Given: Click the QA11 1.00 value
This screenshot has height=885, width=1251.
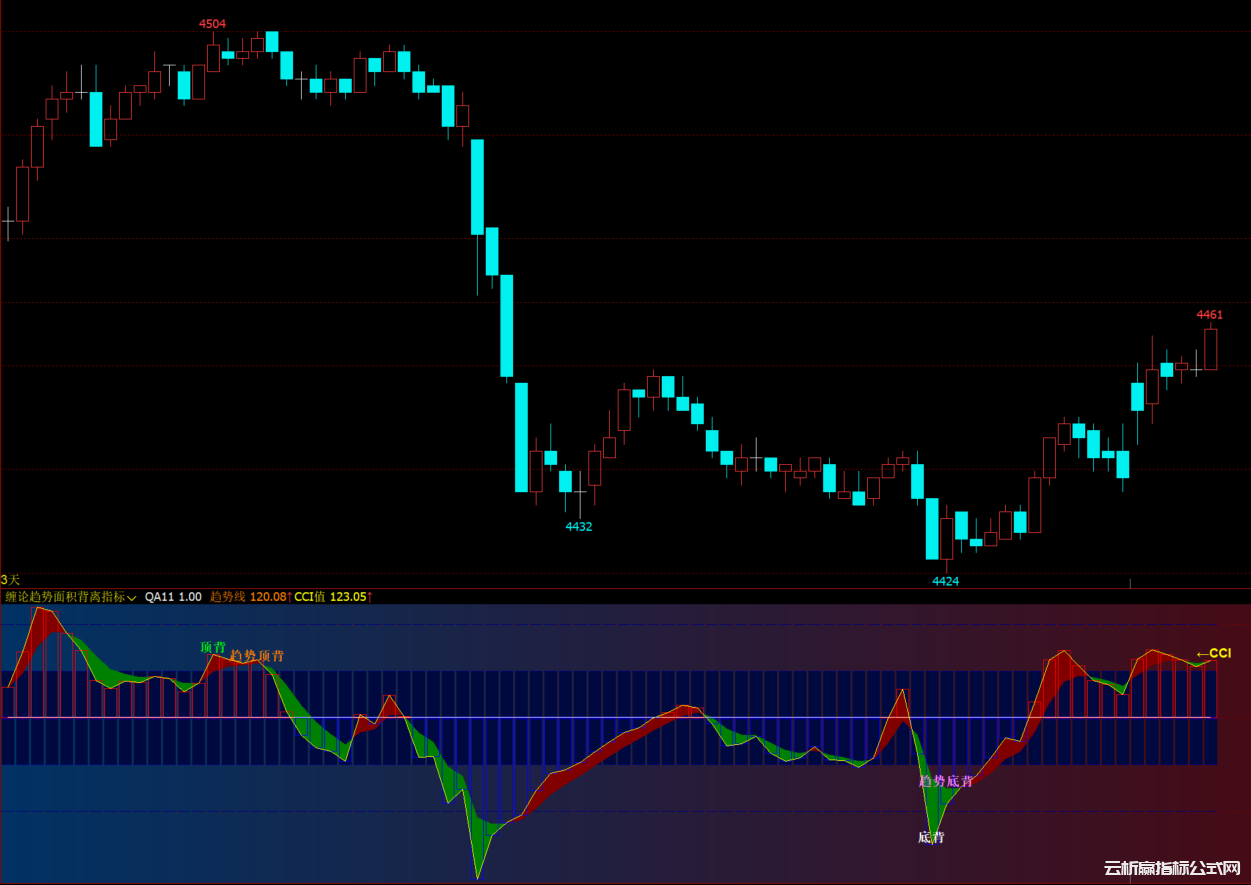Looking at the screenshot, I should point(173,597).
